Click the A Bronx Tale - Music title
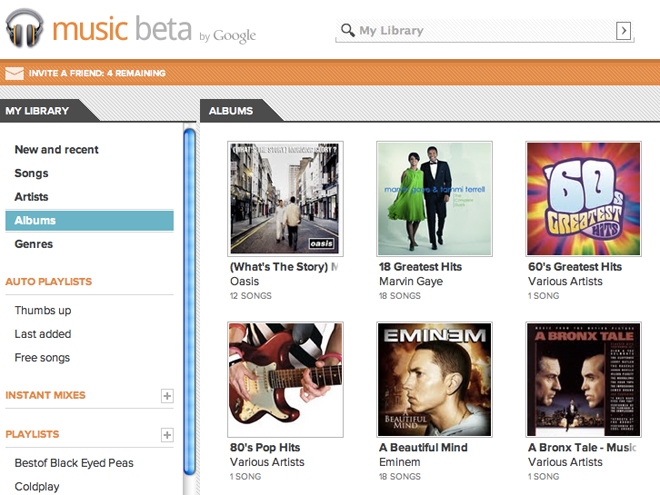Screen dimensions: 660x495 [x=582, y=447]
